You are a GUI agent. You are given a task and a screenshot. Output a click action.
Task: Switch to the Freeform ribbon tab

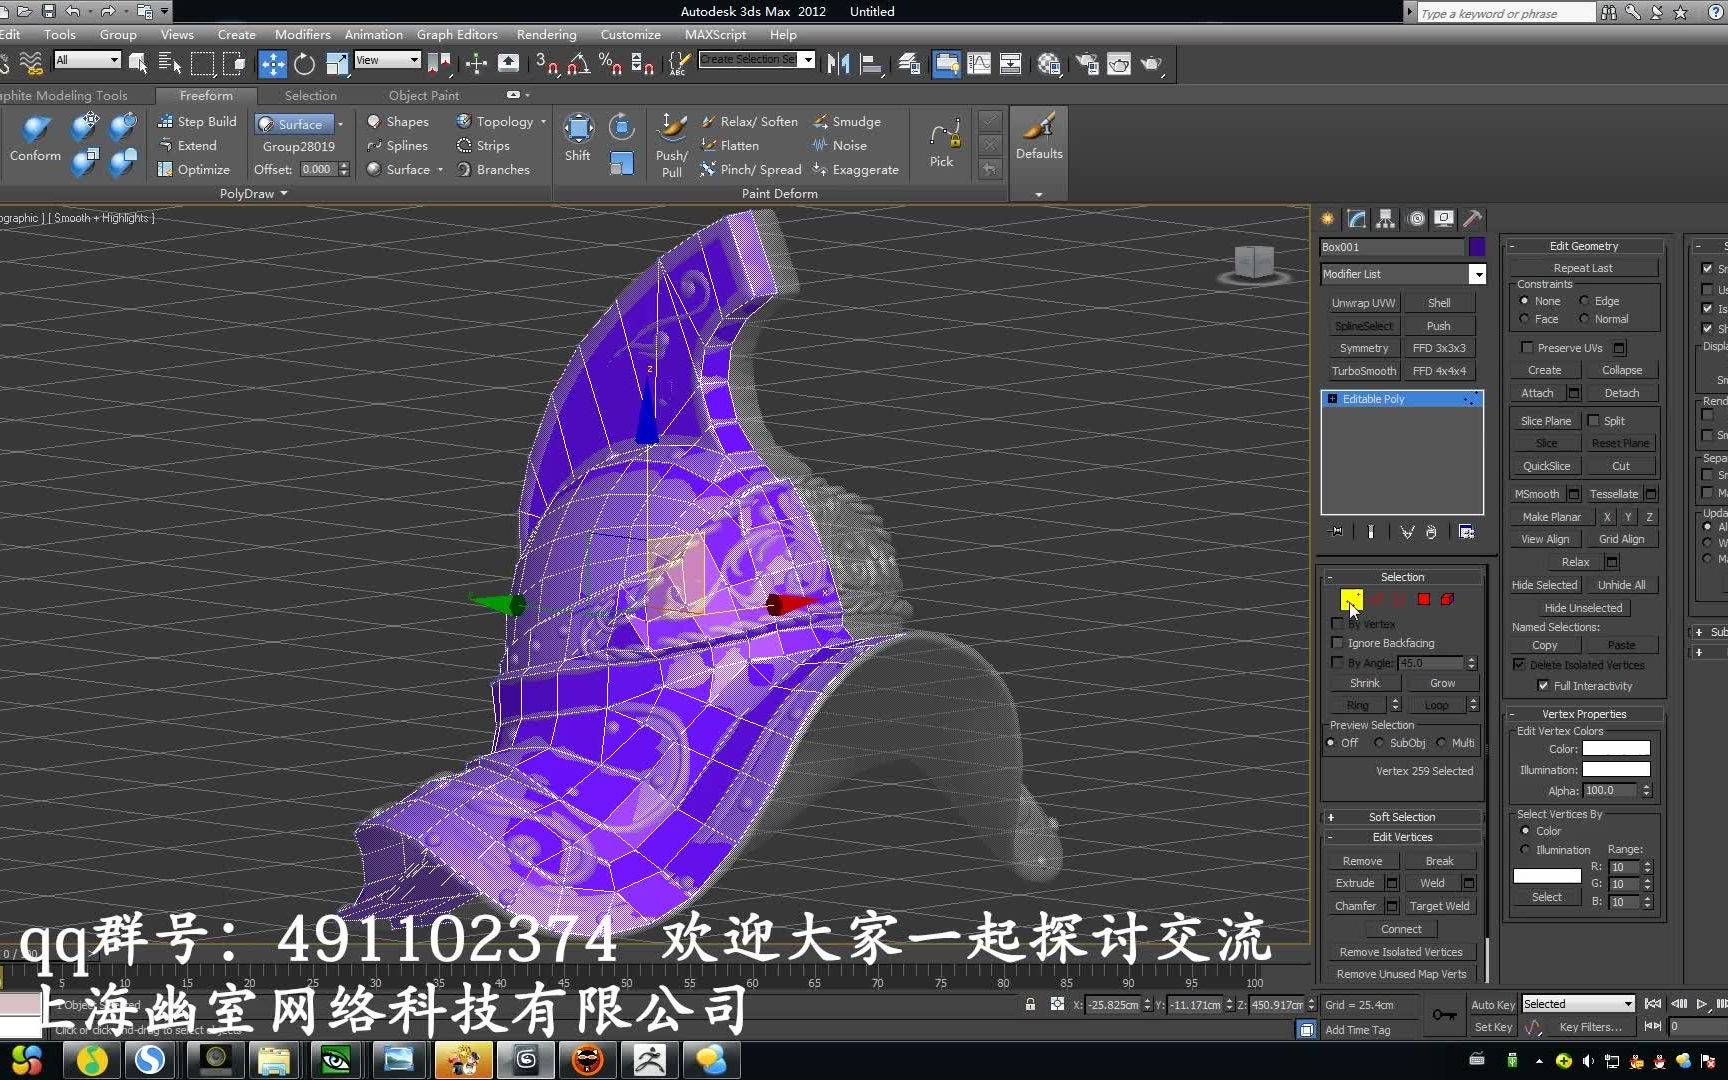(206, 95)
